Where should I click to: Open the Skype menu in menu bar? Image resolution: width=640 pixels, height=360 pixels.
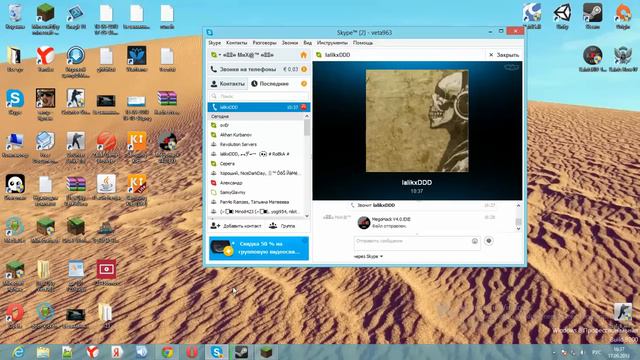(214, 42)
